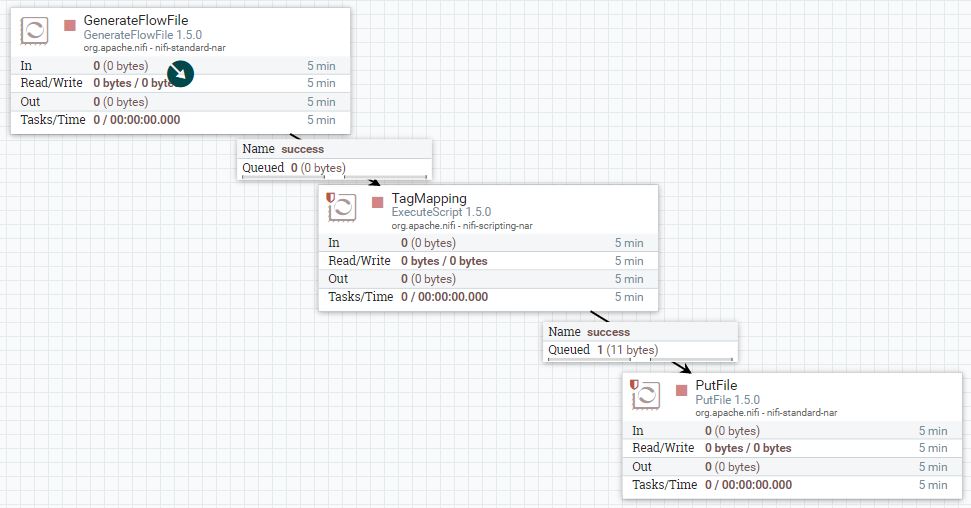Select the TagMapping processor title

(429, 198)
